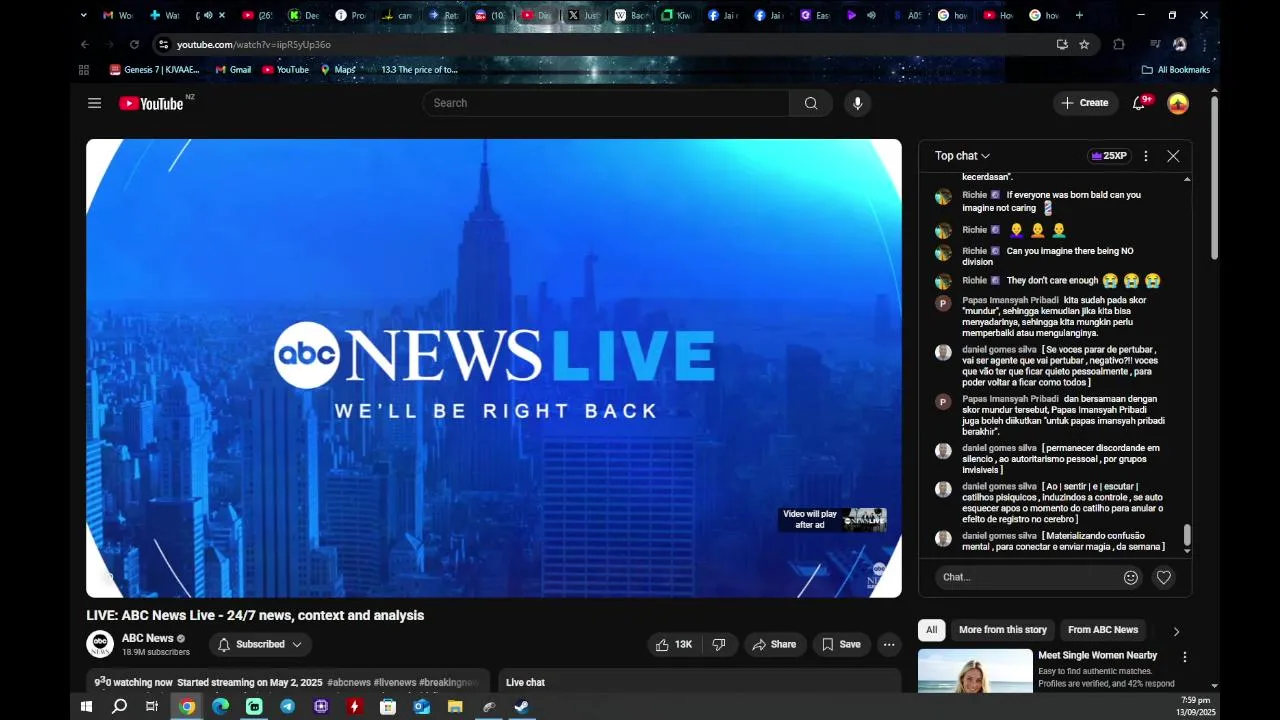Screen dimensions: 1280x720
Task: Switch to the Wikipedia browser tab
Action: pyautogui.click(x=630, y=15)
